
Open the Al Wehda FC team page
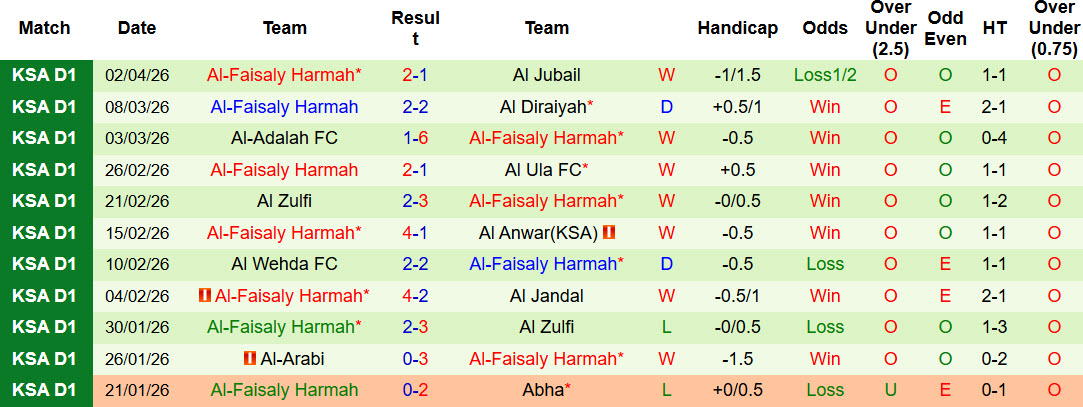click(285, 264)
